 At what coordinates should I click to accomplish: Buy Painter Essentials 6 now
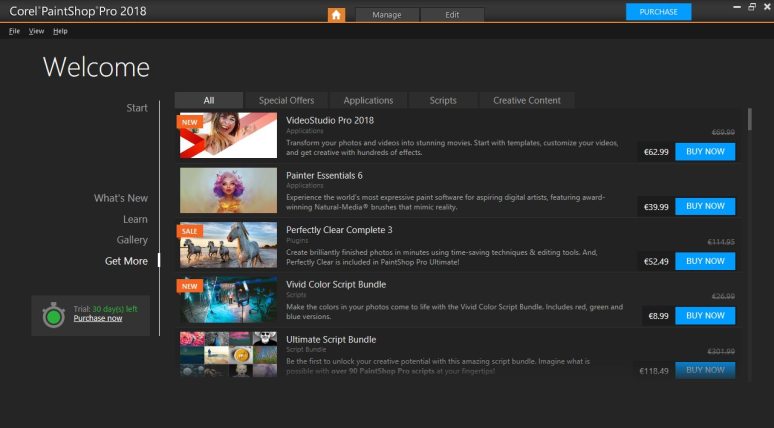click(705, 206)
